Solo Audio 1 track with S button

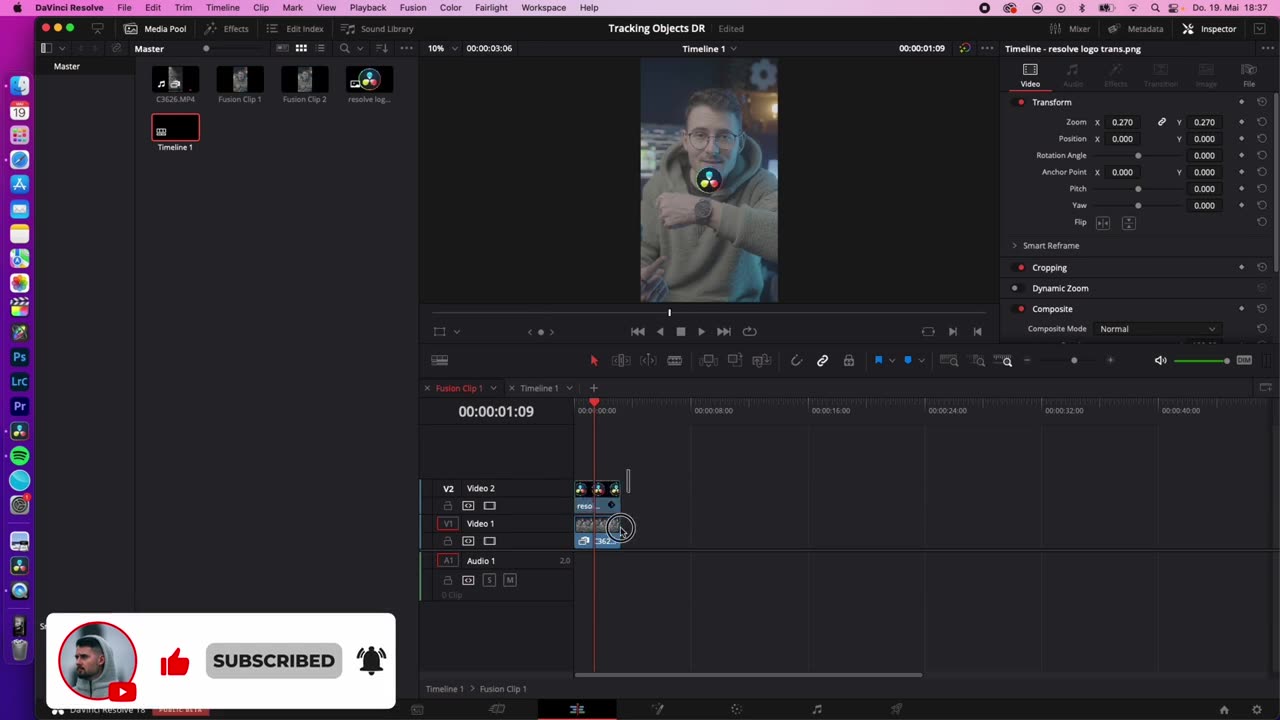click(x=489, y=580)
